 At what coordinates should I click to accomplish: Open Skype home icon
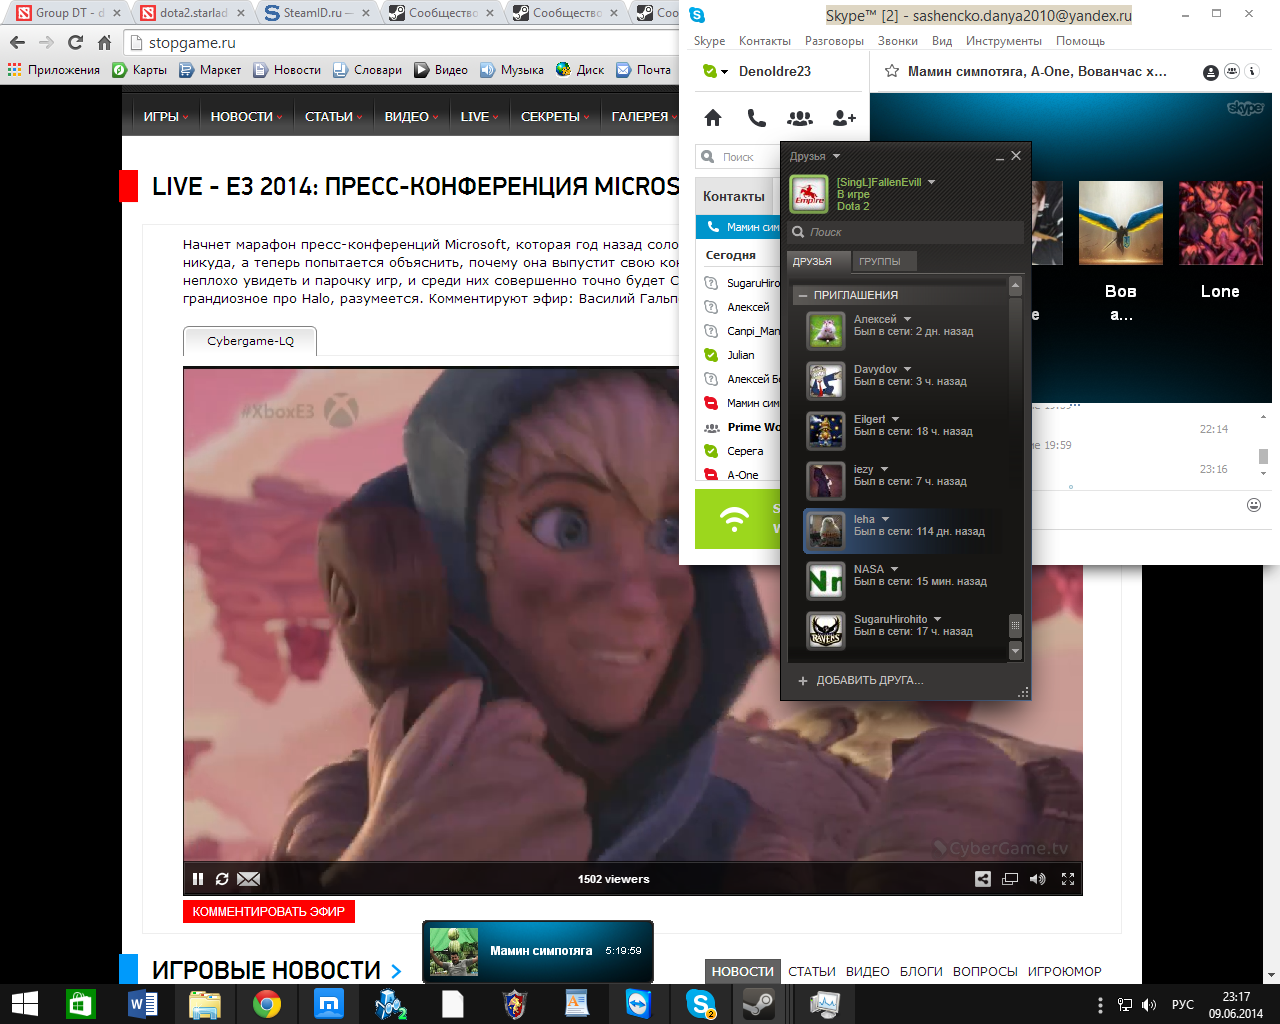pyautogui.click(x=713, y=118)
